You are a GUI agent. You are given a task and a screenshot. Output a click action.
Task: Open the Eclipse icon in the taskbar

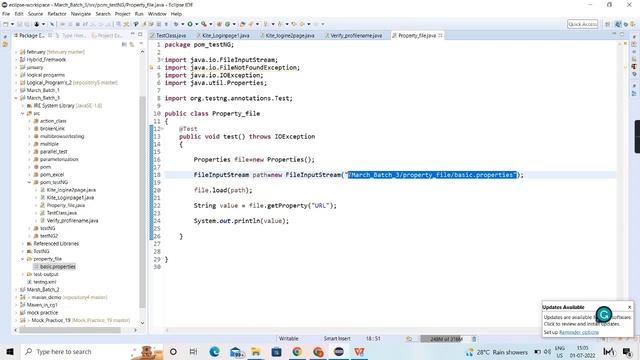point(338,351)
